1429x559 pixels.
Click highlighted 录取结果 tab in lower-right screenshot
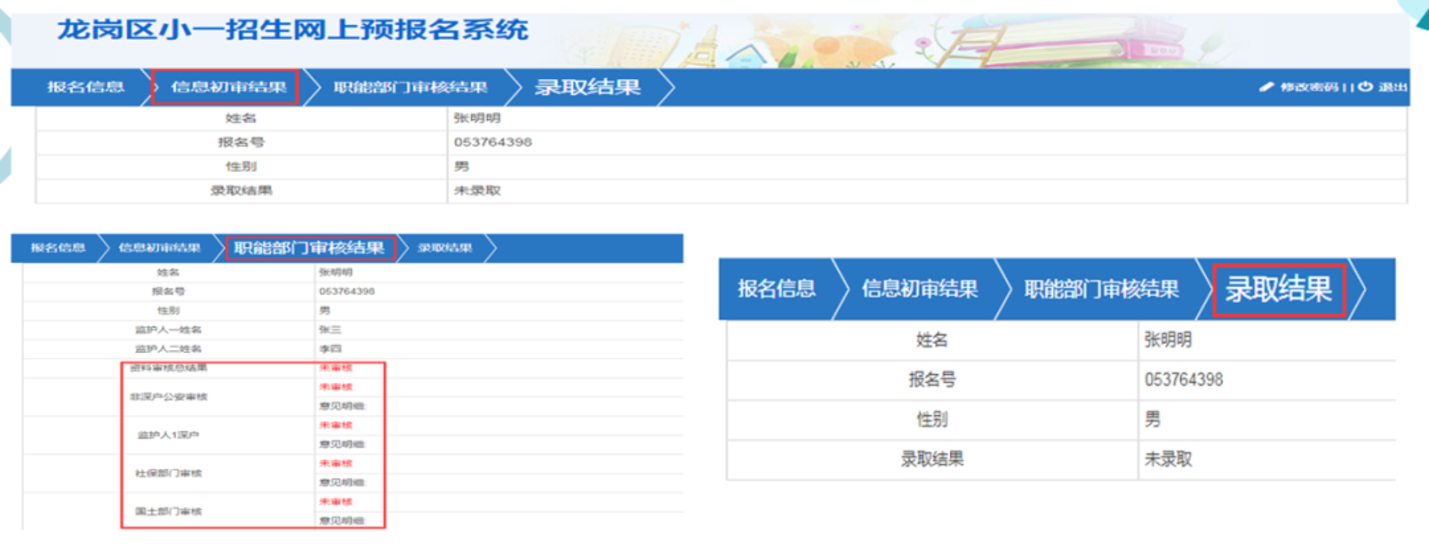1279,289
